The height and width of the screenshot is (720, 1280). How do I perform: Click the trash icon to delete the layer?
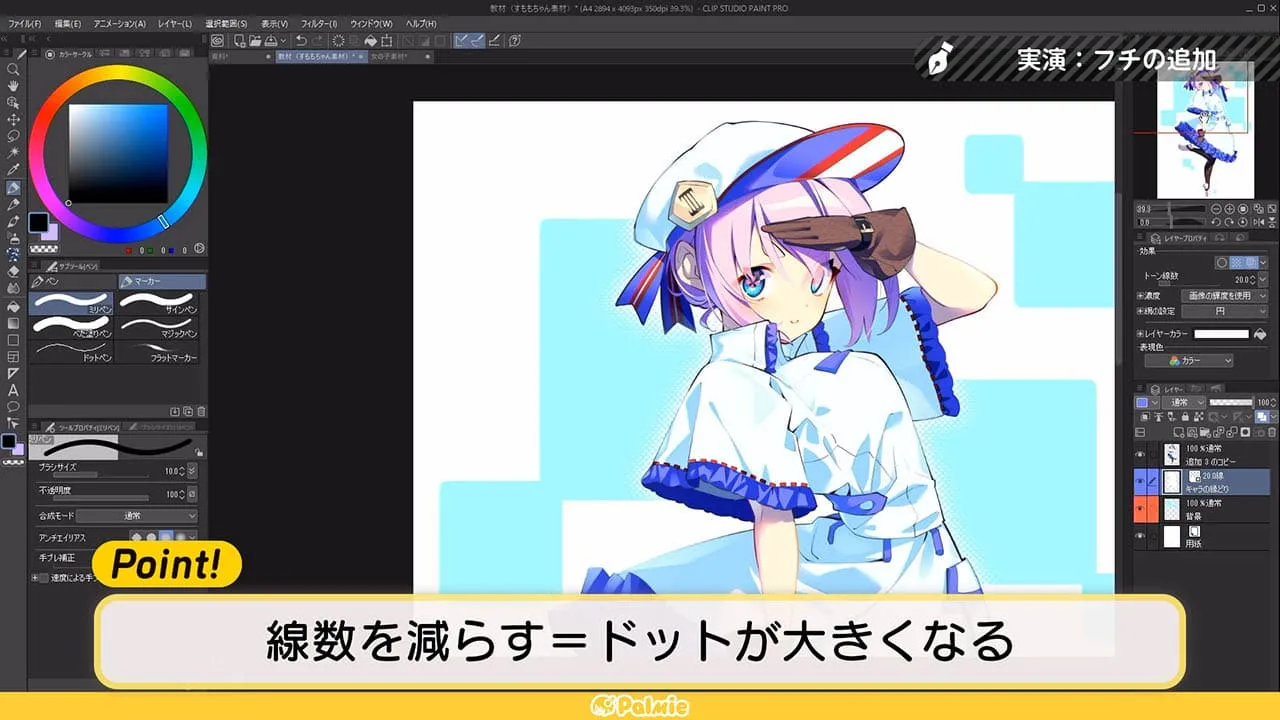(1272, 432)
